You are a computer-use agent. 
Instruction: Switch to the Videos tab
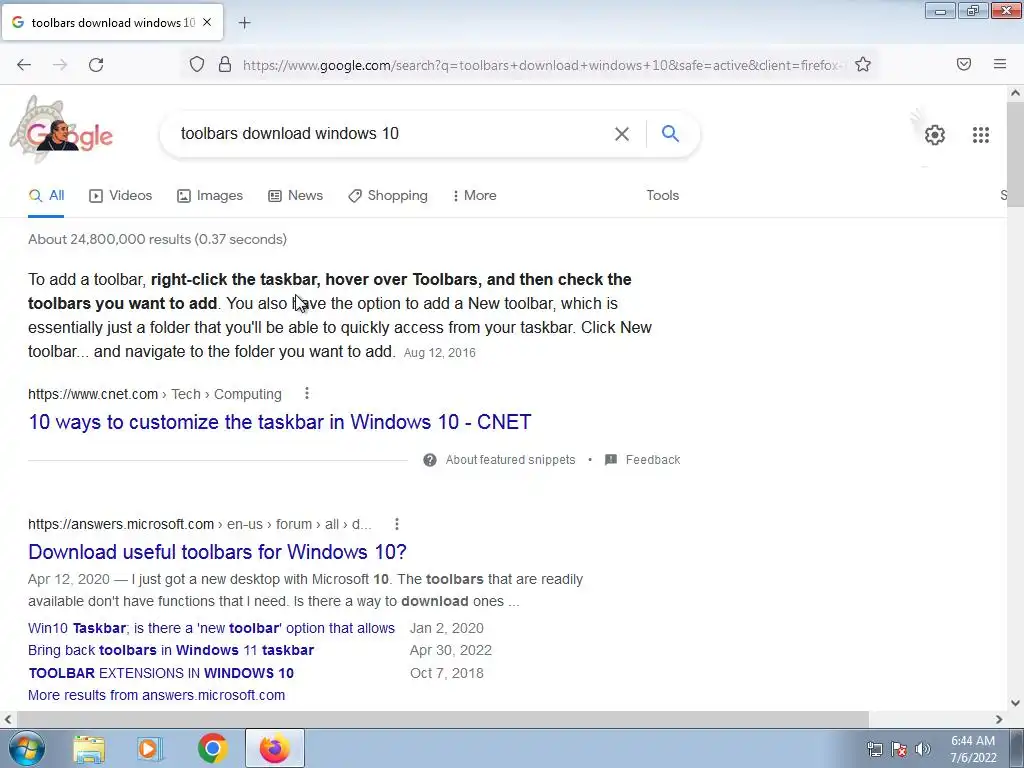[121, 195]
